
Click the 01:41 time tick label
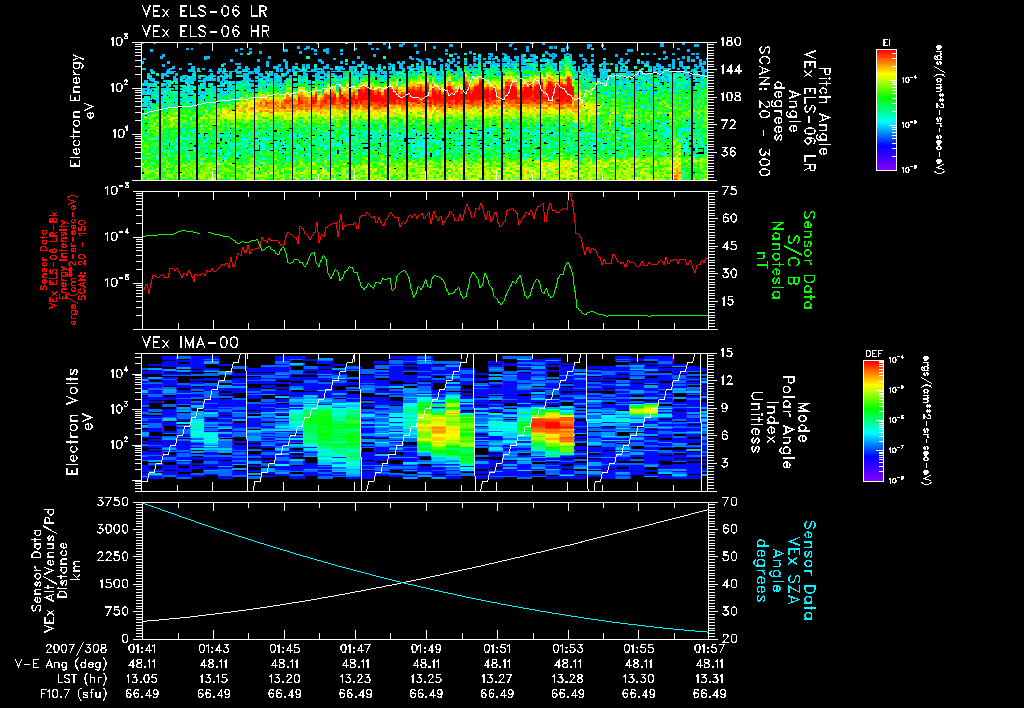142,649
